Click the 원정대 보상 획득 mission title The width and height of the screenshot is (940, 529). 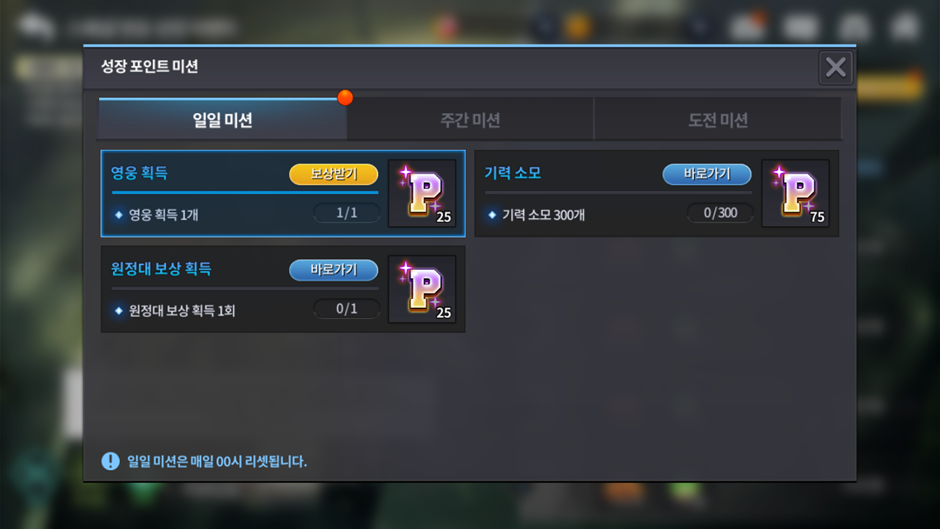coord(161,269)
